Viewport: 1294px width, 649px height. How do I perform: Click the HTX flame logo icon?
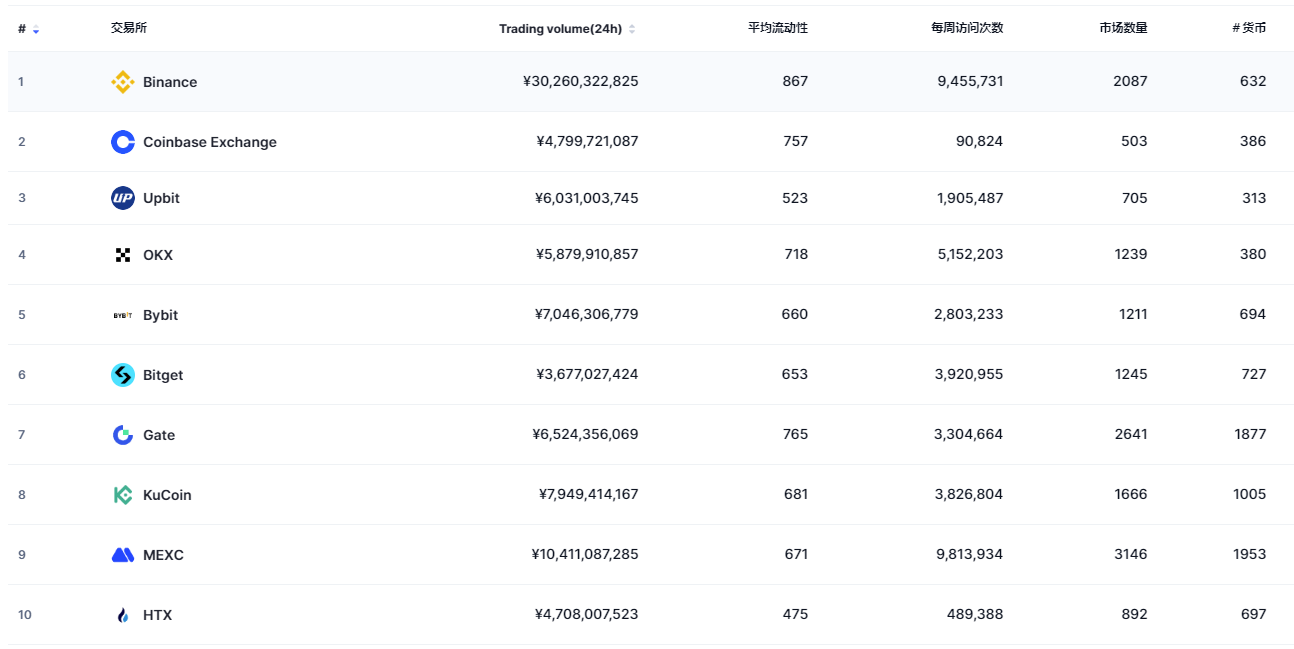[123, 615]
